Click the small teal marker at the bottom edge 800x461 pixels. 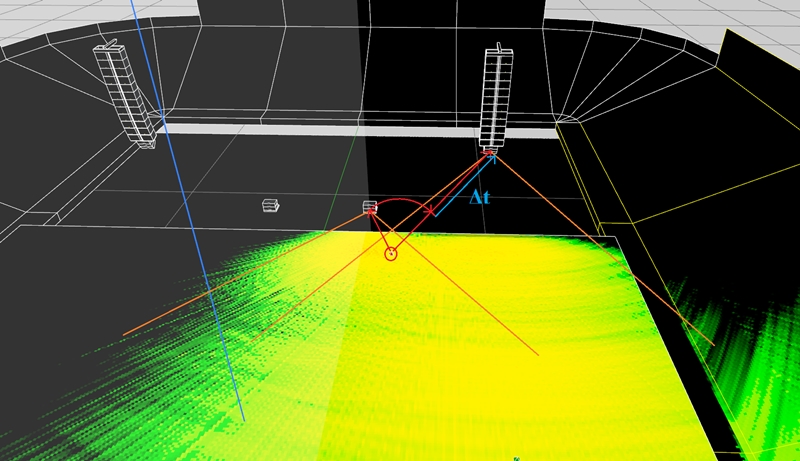(x=516, y=458)
